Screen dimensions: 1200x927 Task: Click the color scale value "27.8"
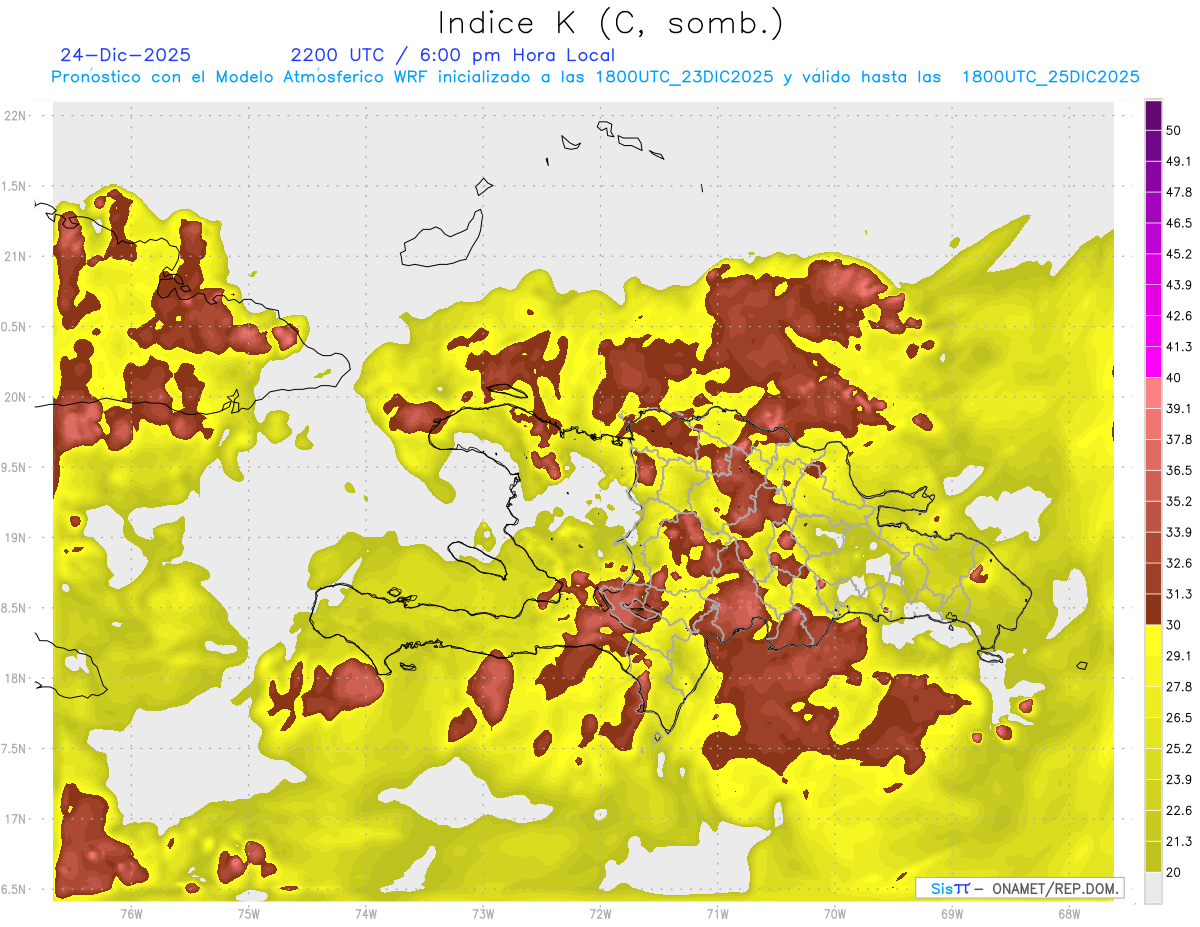(x=1178, y=686)
